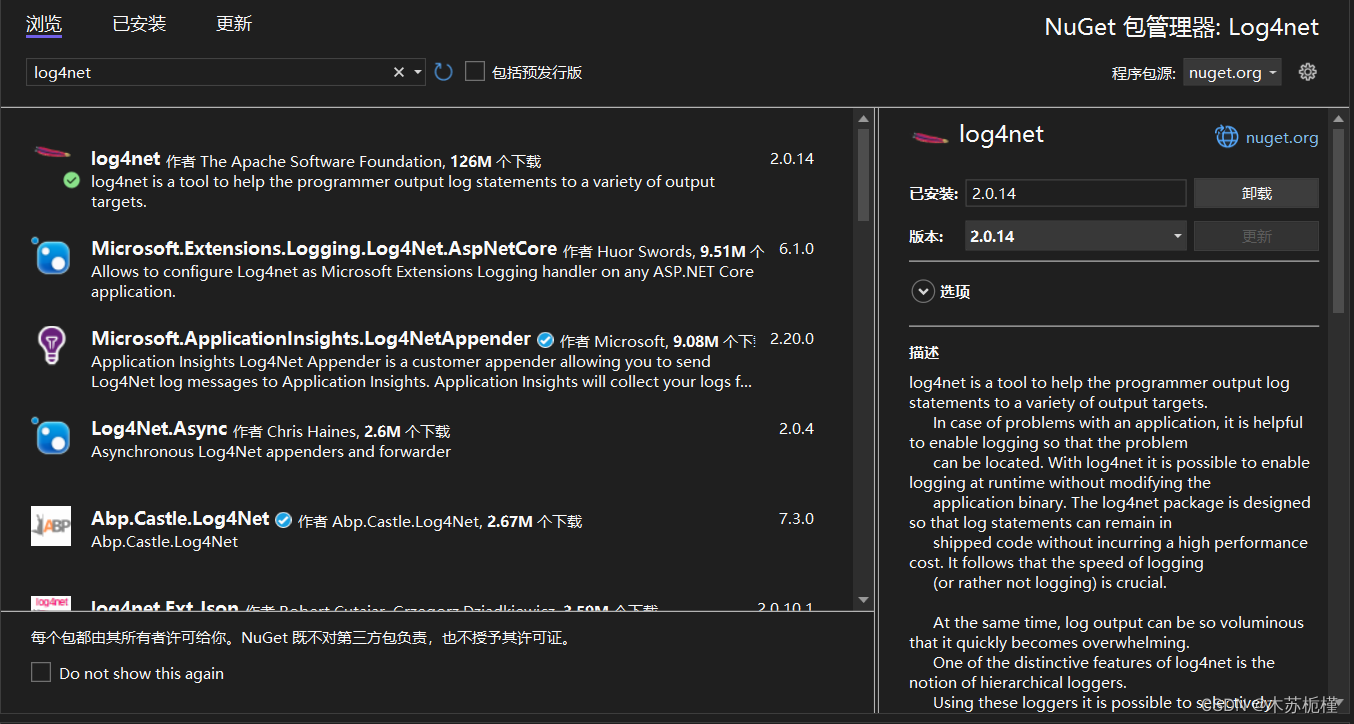Open the 程序包源 nuget.org dropdown

1231,71
